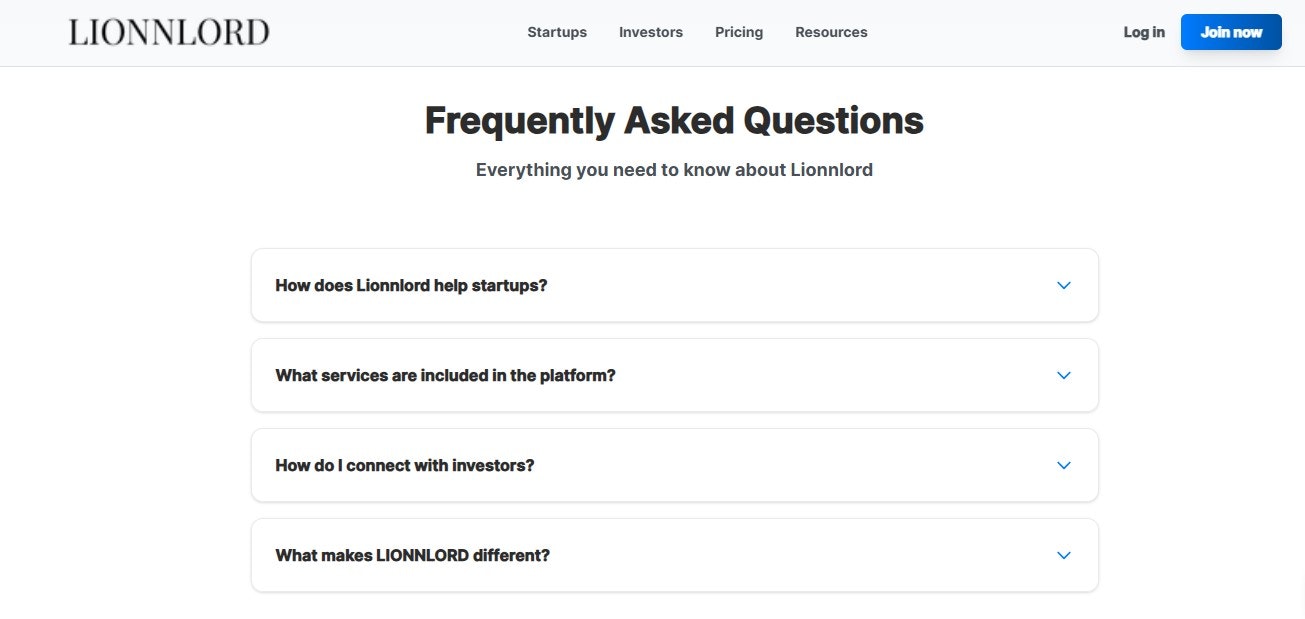Select Pricing in the navigation bar
Viewport: 1305px width, 619px height.
(739, 32)
